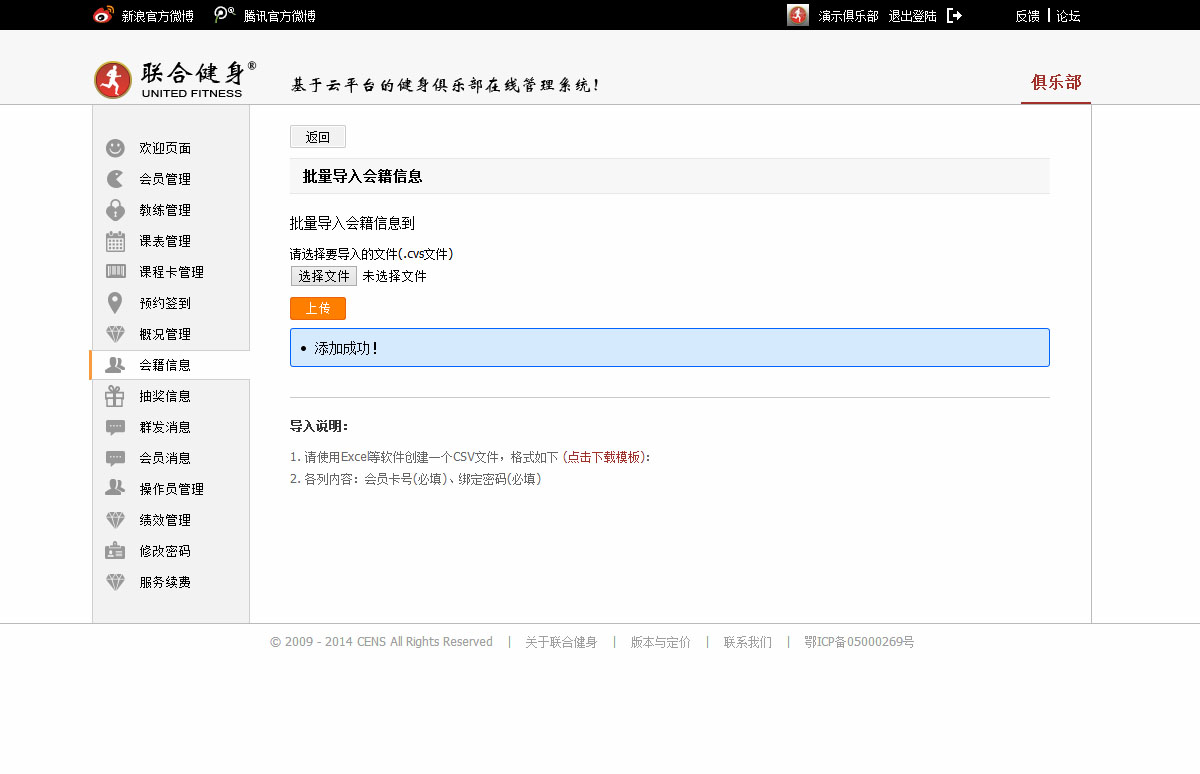Click the pacman icon for 会员管理

(x=115, y=179)
